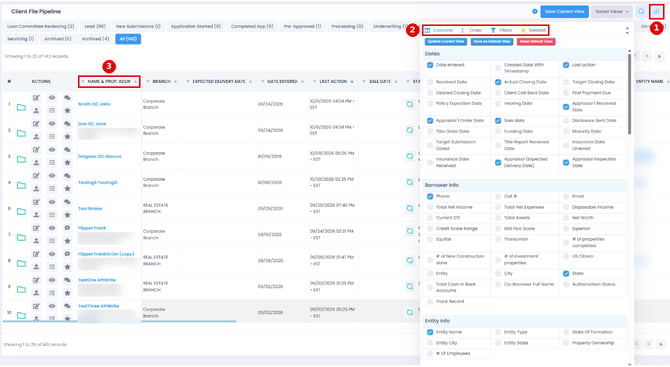Click filter funnel in Date Entered column header

[262, 82]
